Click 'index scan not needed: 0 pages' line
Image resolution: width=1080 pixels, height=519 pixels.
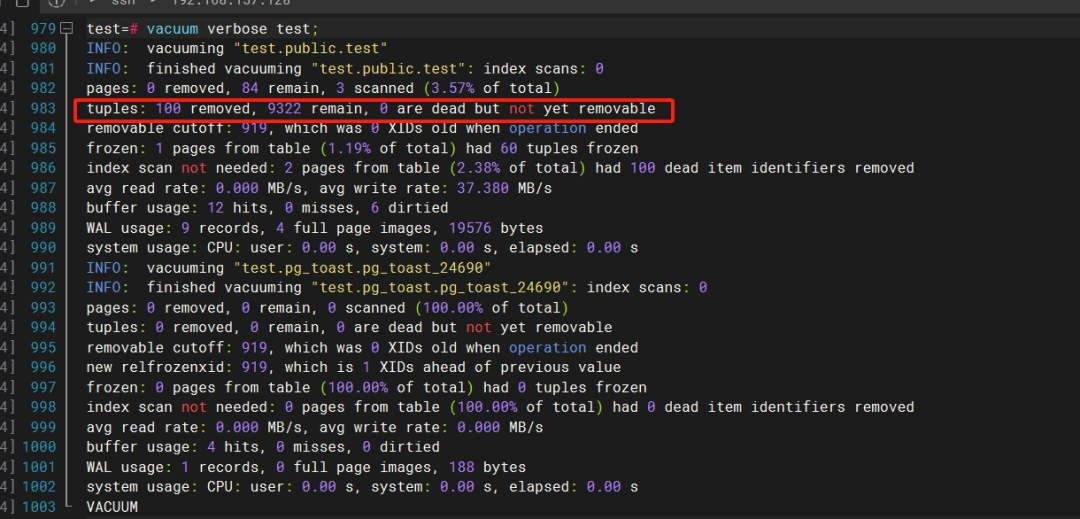[500, 407]
